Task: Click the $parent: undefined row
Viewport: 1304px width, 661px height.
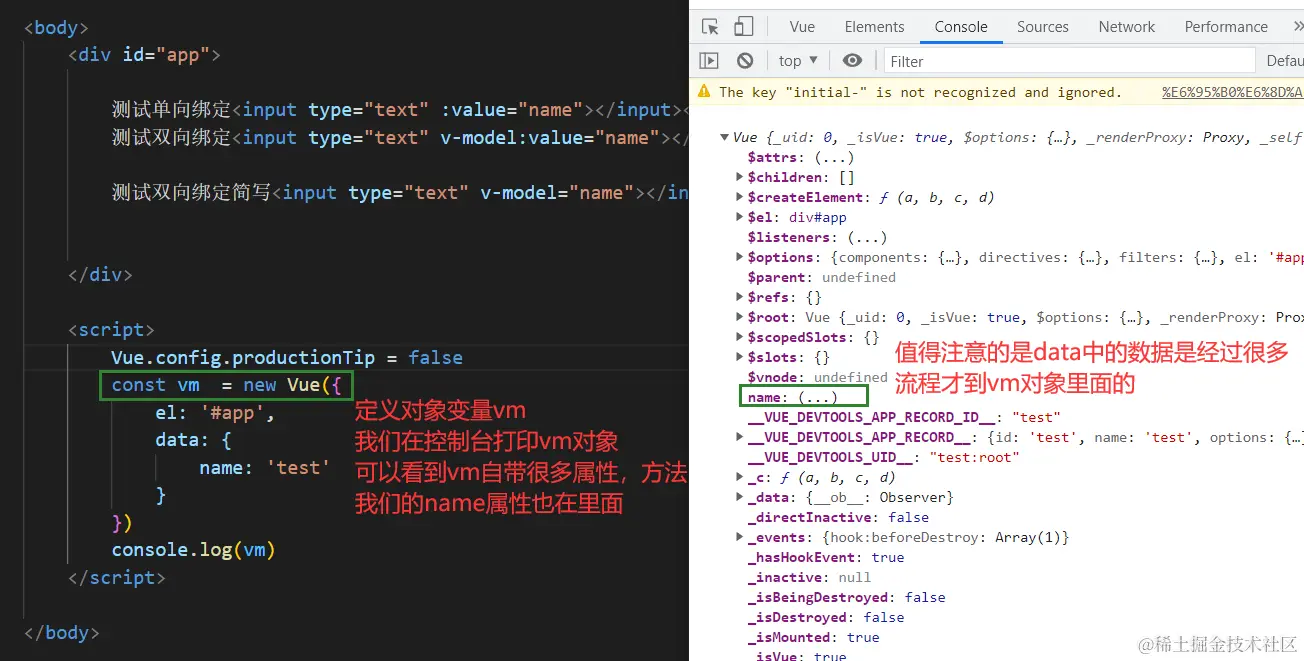Action: pos(822,278)
